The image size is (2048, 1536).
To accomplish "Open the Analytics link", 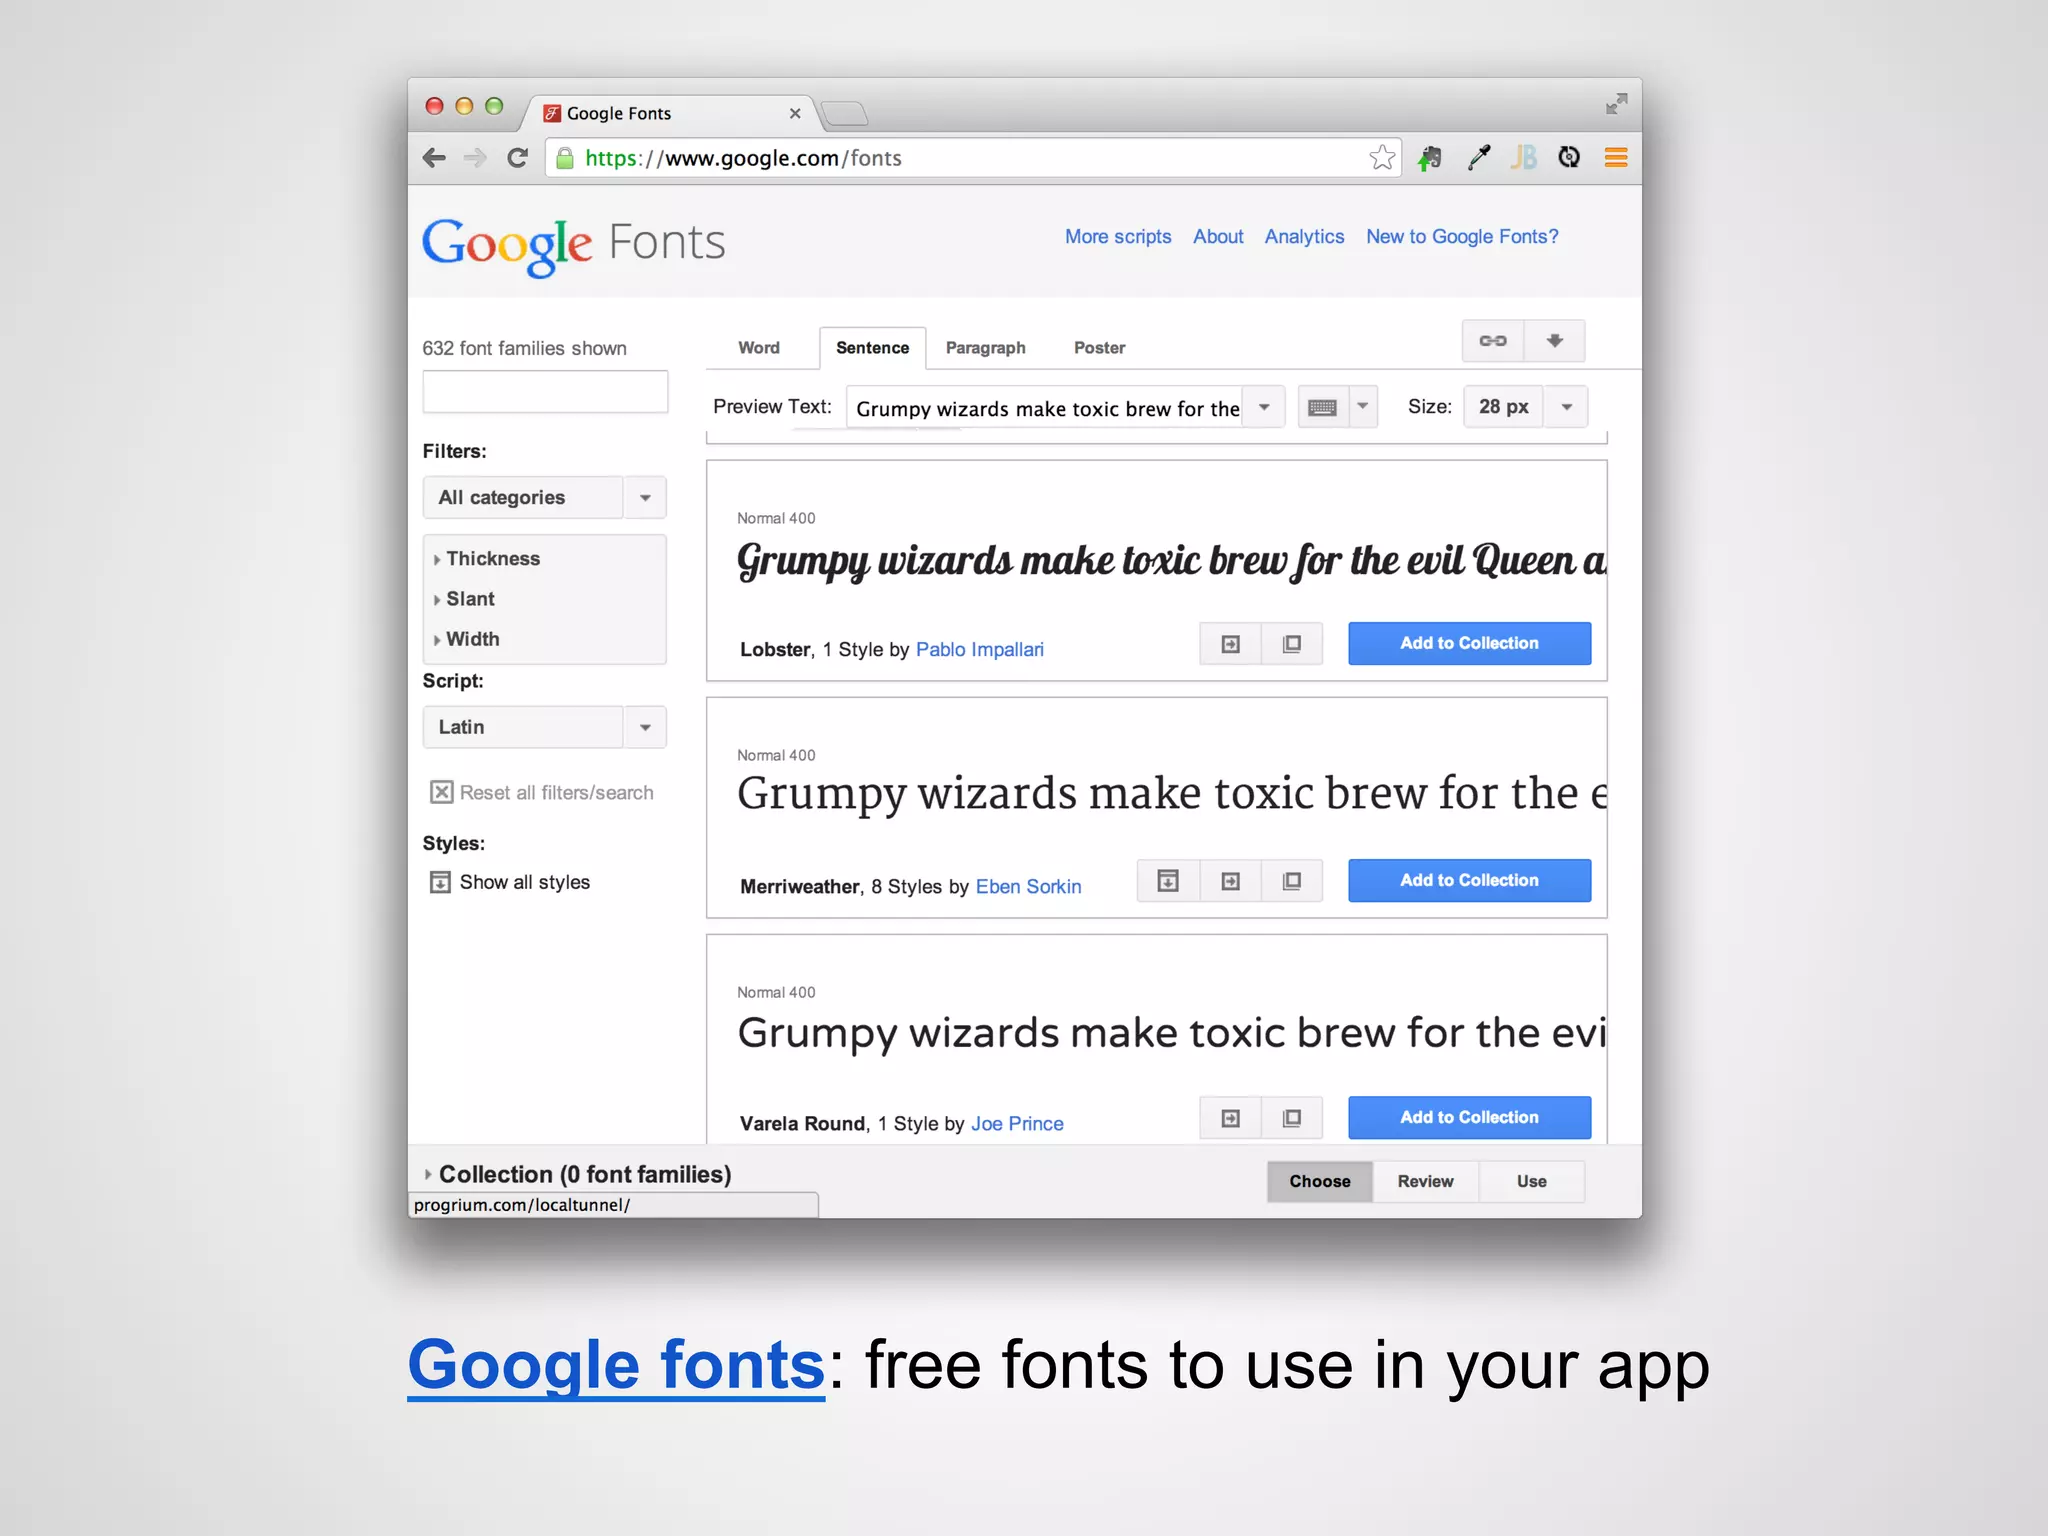I will [1304, 237].
